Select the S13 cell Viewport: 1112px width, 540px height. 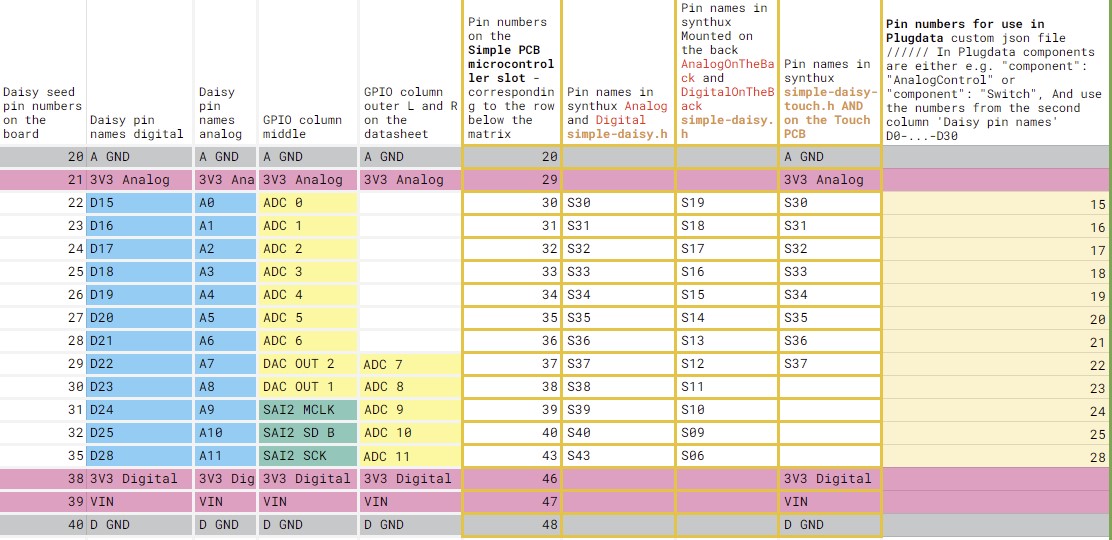point(727,341)
